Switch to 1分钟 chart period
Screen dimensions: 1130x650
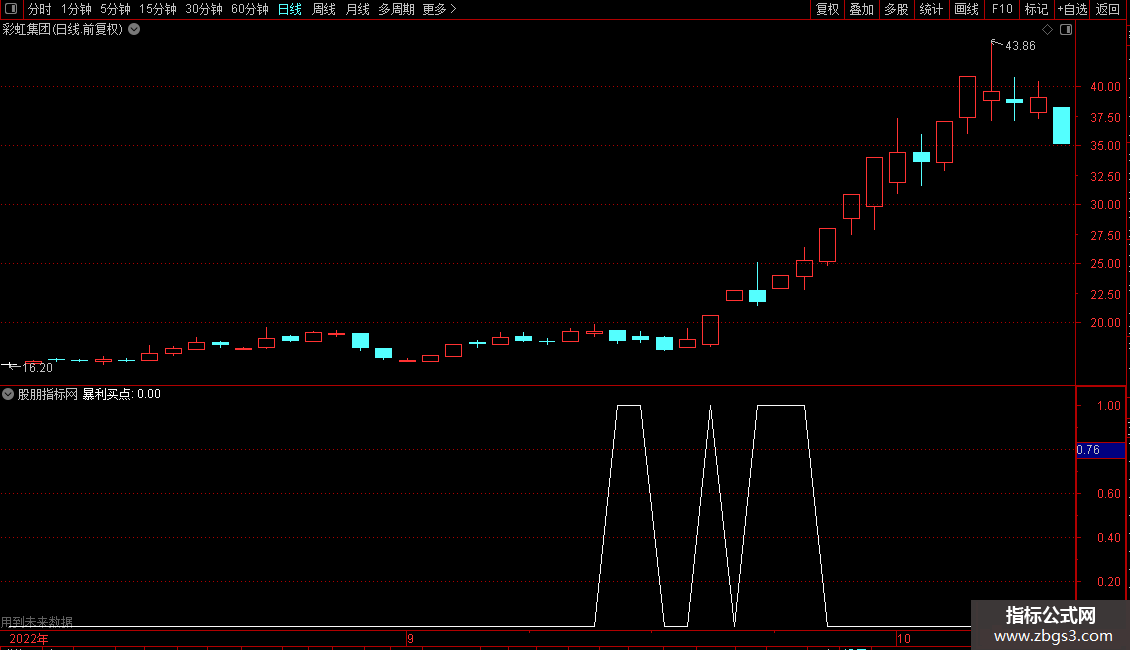tap(76, 9)
